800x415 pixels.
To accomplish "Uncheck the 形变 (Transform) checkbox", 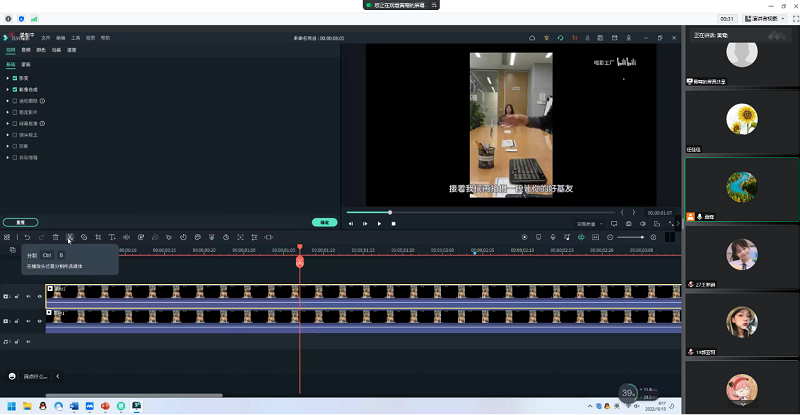I will click(x=15, y=76).
